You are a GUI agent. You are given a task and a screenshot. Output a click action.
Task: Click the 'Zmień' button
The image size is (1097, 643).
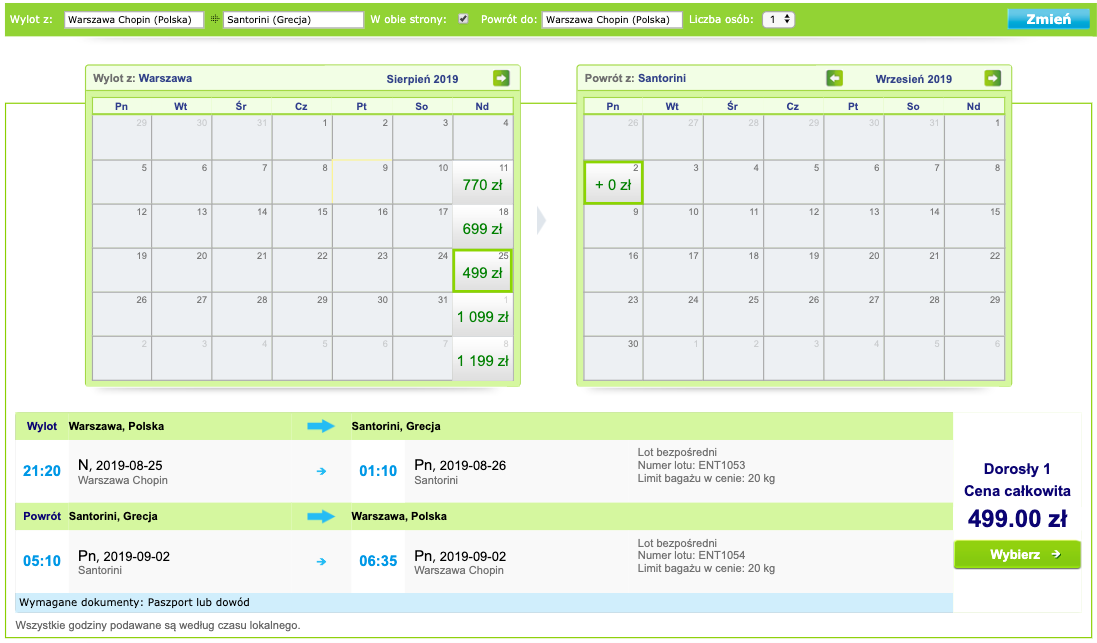tap(1047, 19)
